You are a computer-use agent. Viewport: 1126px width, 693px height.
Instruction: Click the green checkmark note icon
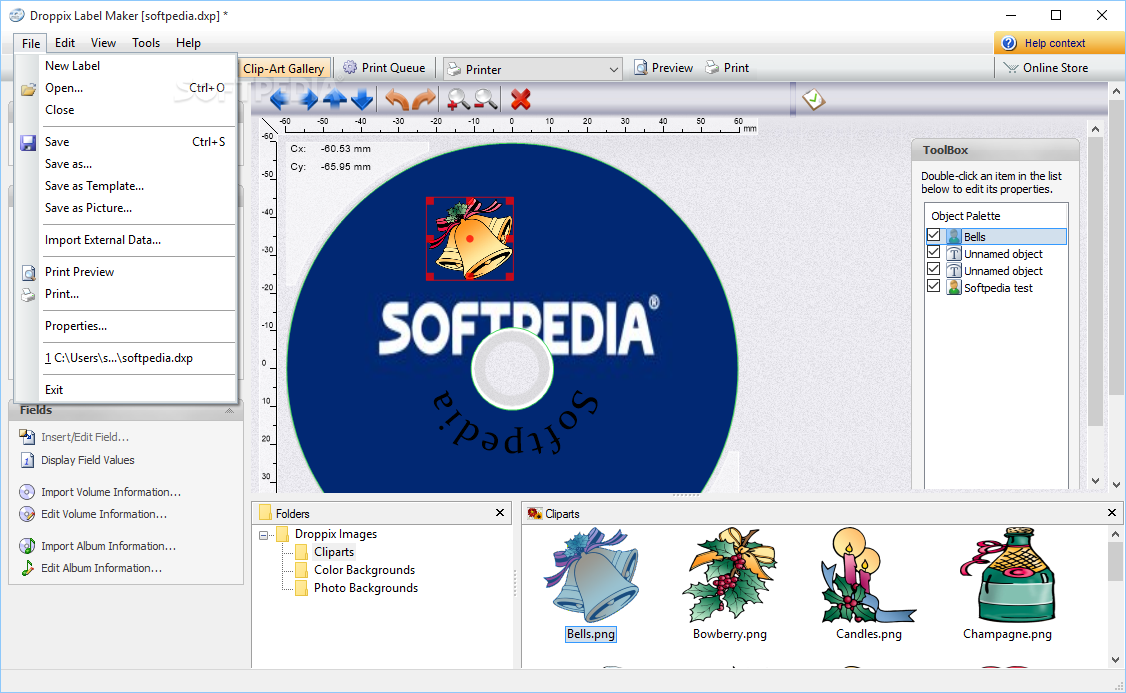[814, 99]
